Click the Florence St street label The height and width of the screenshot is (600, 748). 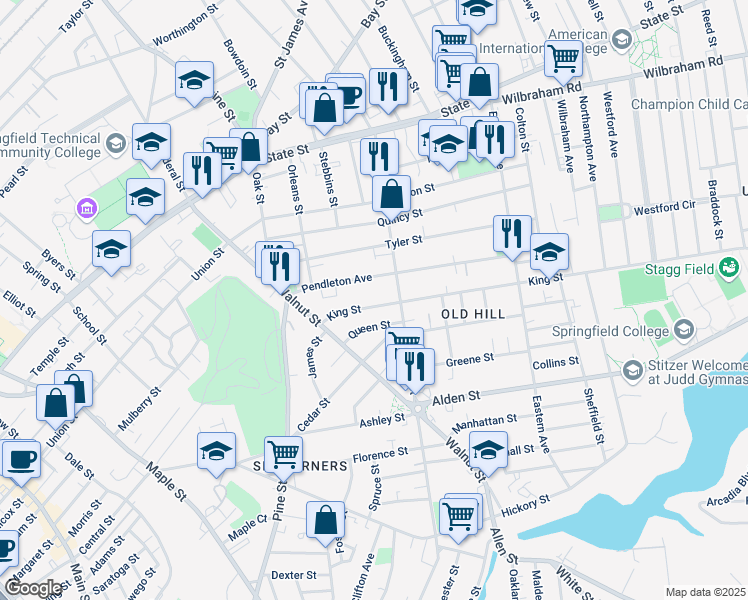[381, 454]
